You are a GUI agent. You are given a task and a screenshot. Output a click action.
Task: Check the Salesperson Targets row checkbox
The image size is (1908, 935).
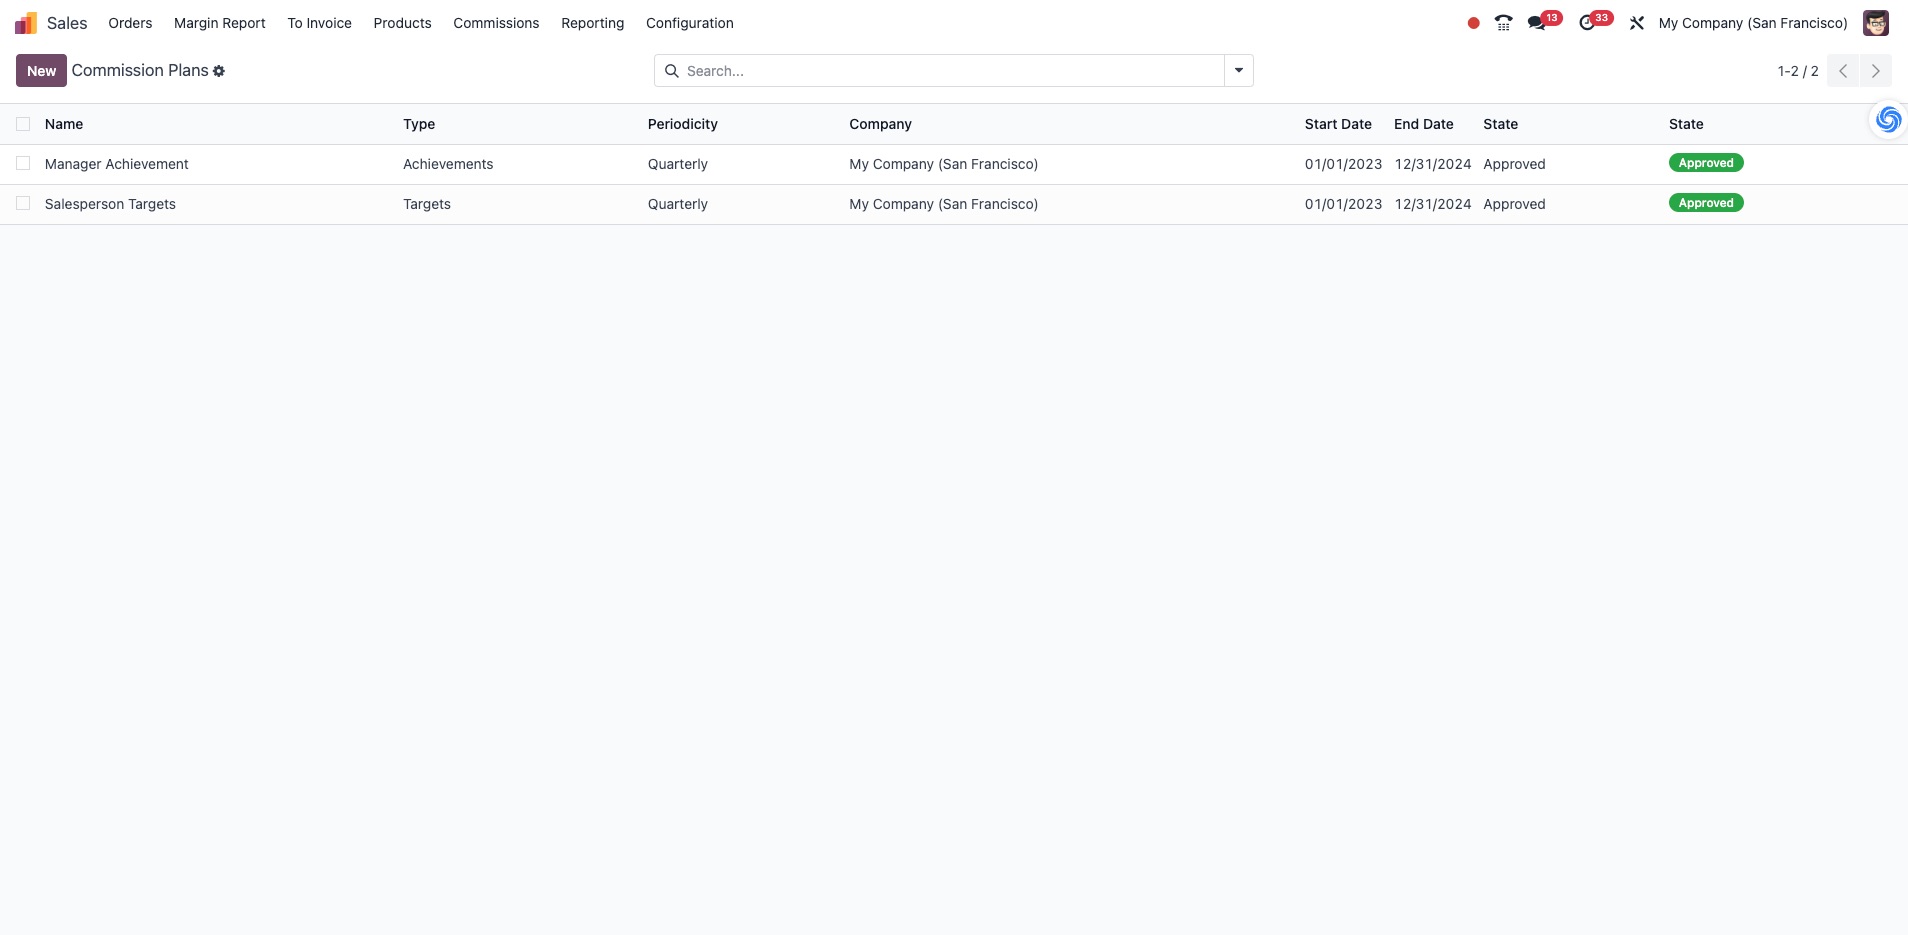[x=23, y=203]
